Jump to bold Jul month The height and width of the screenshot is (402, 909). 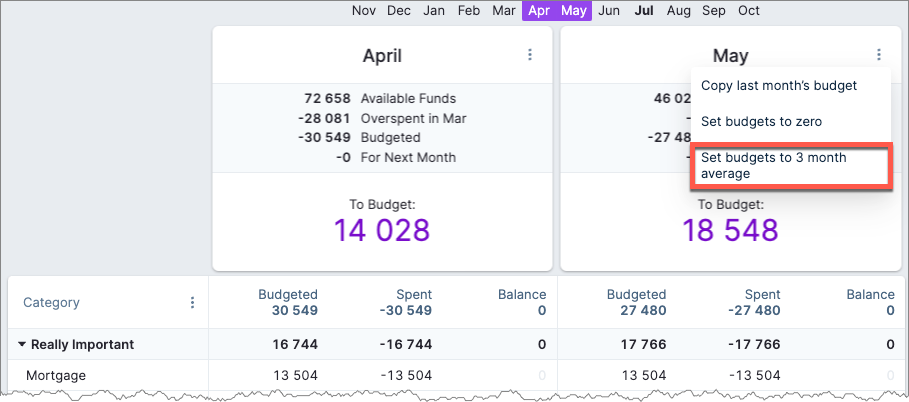click(644, 11)
